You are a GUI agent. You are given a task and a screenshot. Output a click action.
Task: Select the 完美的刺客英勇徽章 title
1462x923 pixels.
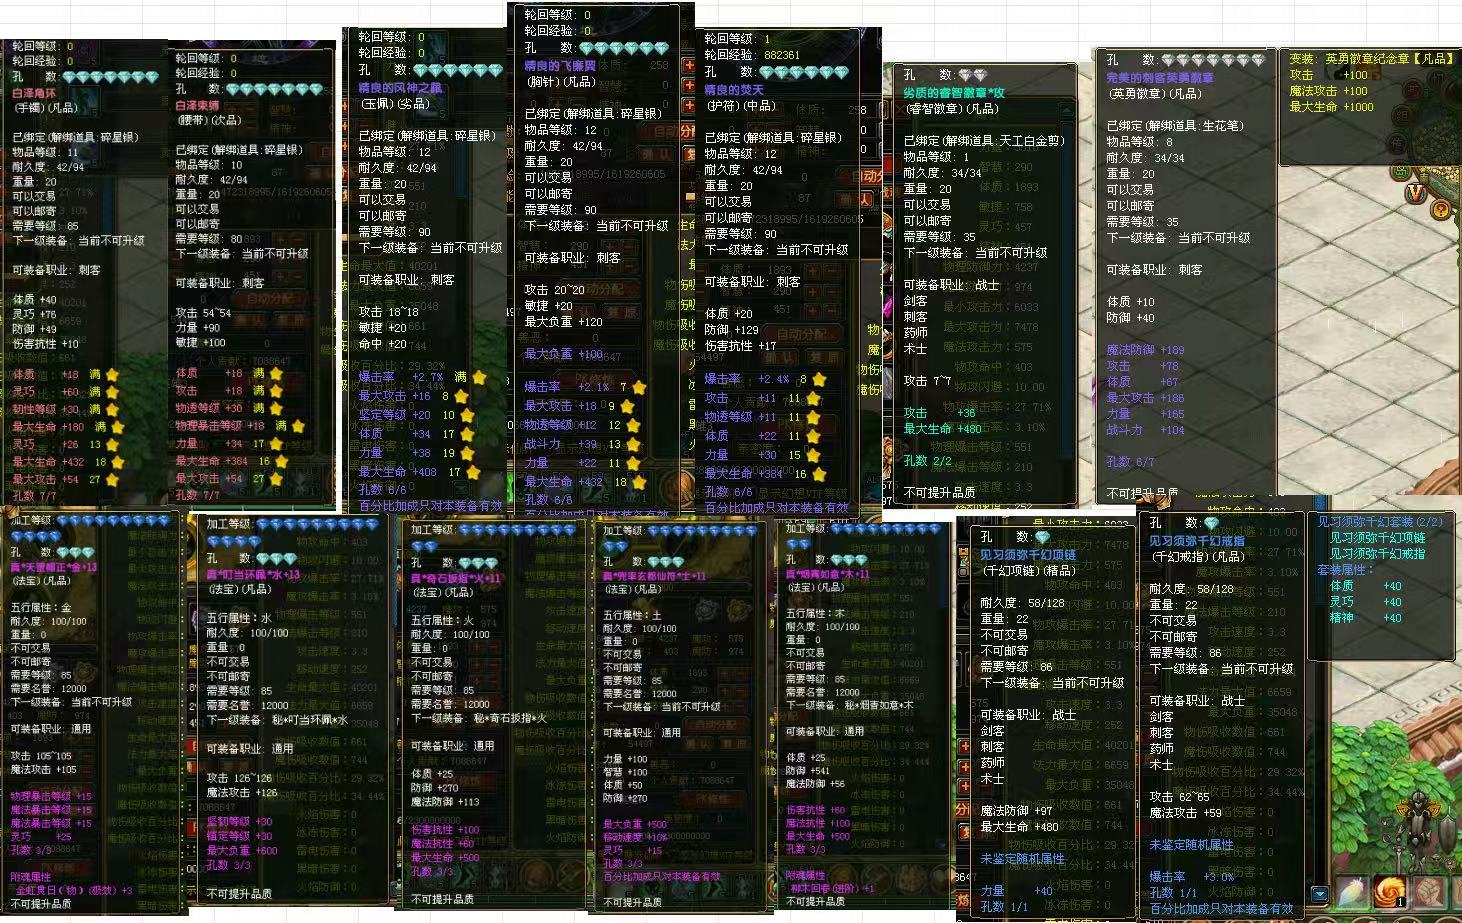(x=1160, y=78)
